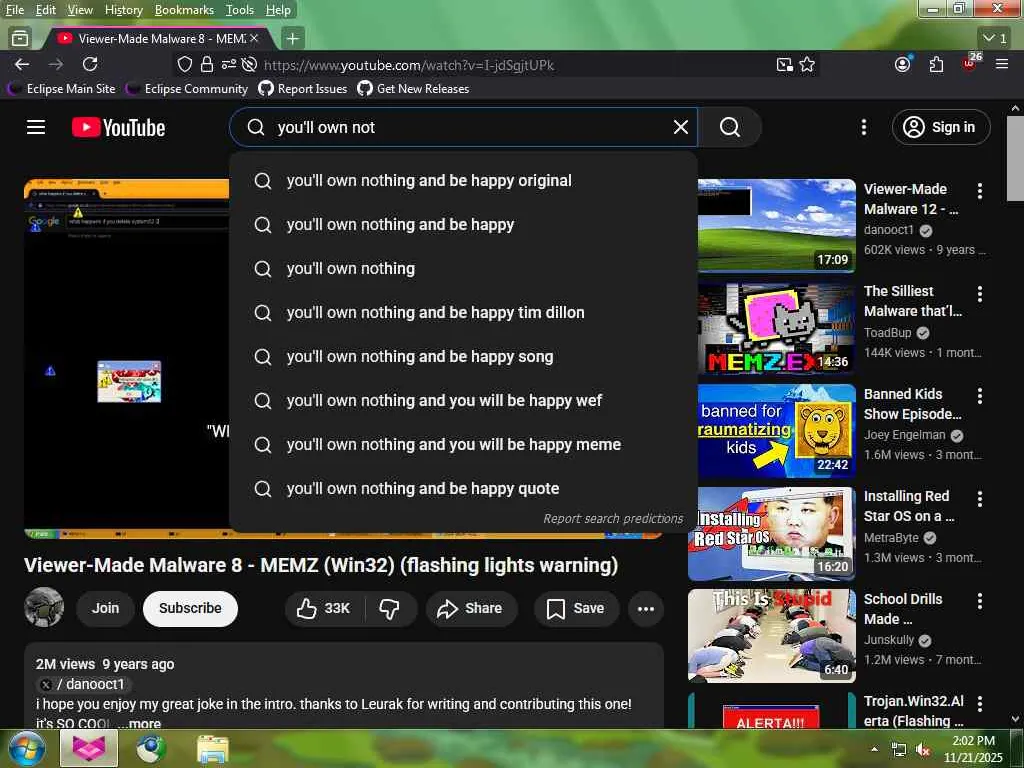1024x768 pixels.
Task: Open the browser account profile icon
Action: (903, 64)
